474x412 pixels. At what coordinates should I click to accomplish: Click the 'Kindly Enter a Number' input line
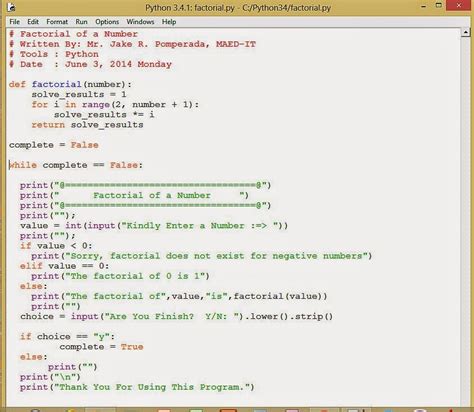click(x=154, y=226)
